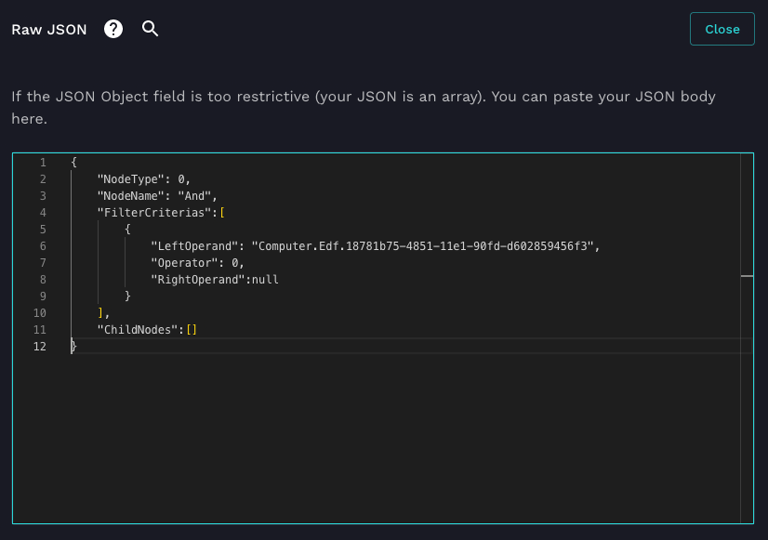
Task: Click line number 6 in gutter
Action: (x=43, y=246)
